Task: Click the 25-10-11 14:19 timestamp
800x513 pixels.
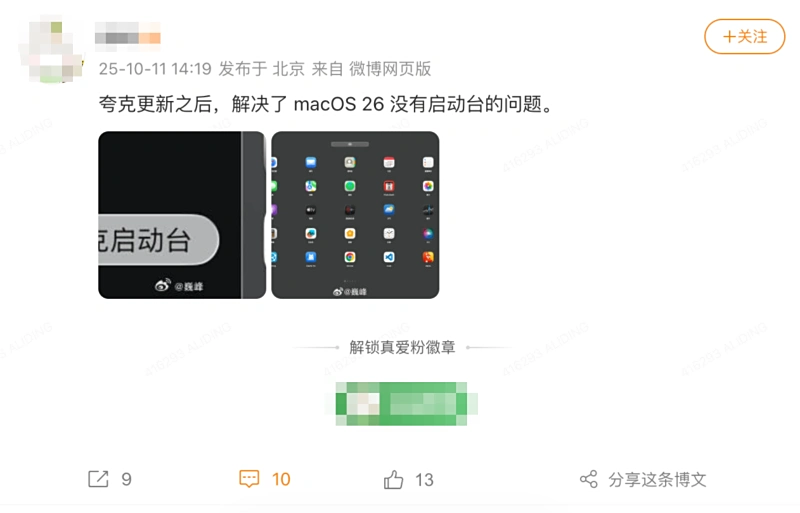Action: point(155,68)
